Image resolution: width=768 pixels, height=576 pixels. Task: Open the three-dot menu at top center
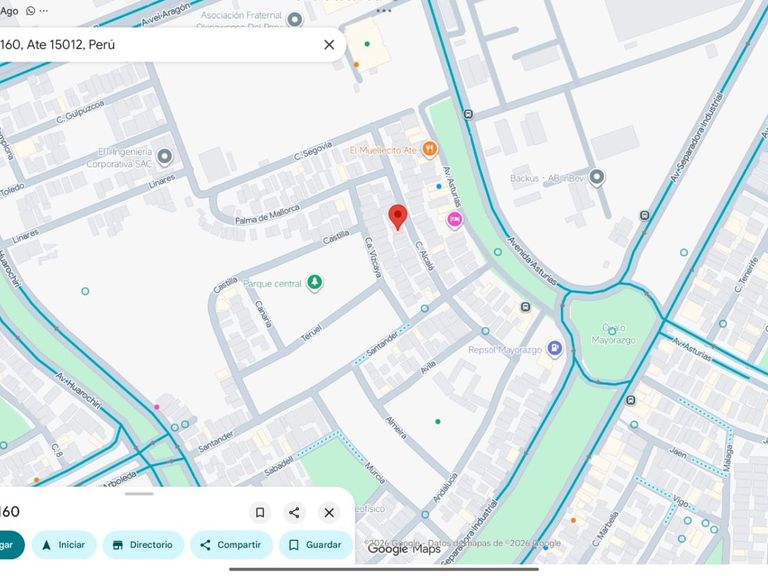384,10
